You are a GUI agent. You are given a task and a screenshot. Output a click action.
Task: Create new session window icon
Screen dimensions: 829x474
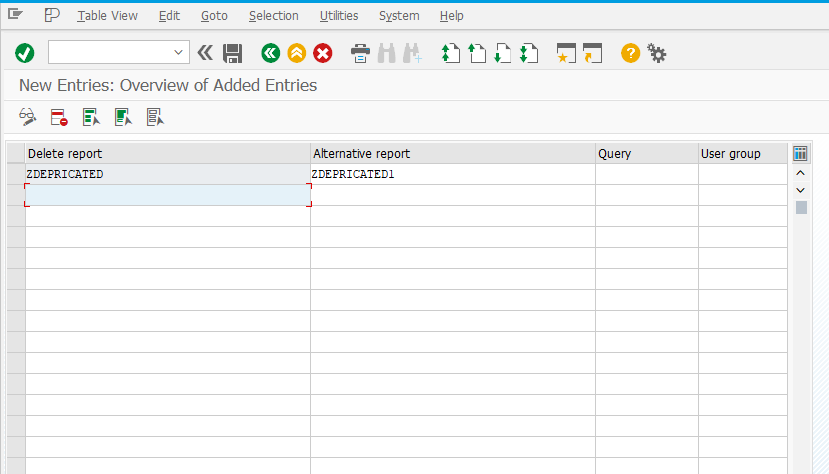[x=566, y=53]
